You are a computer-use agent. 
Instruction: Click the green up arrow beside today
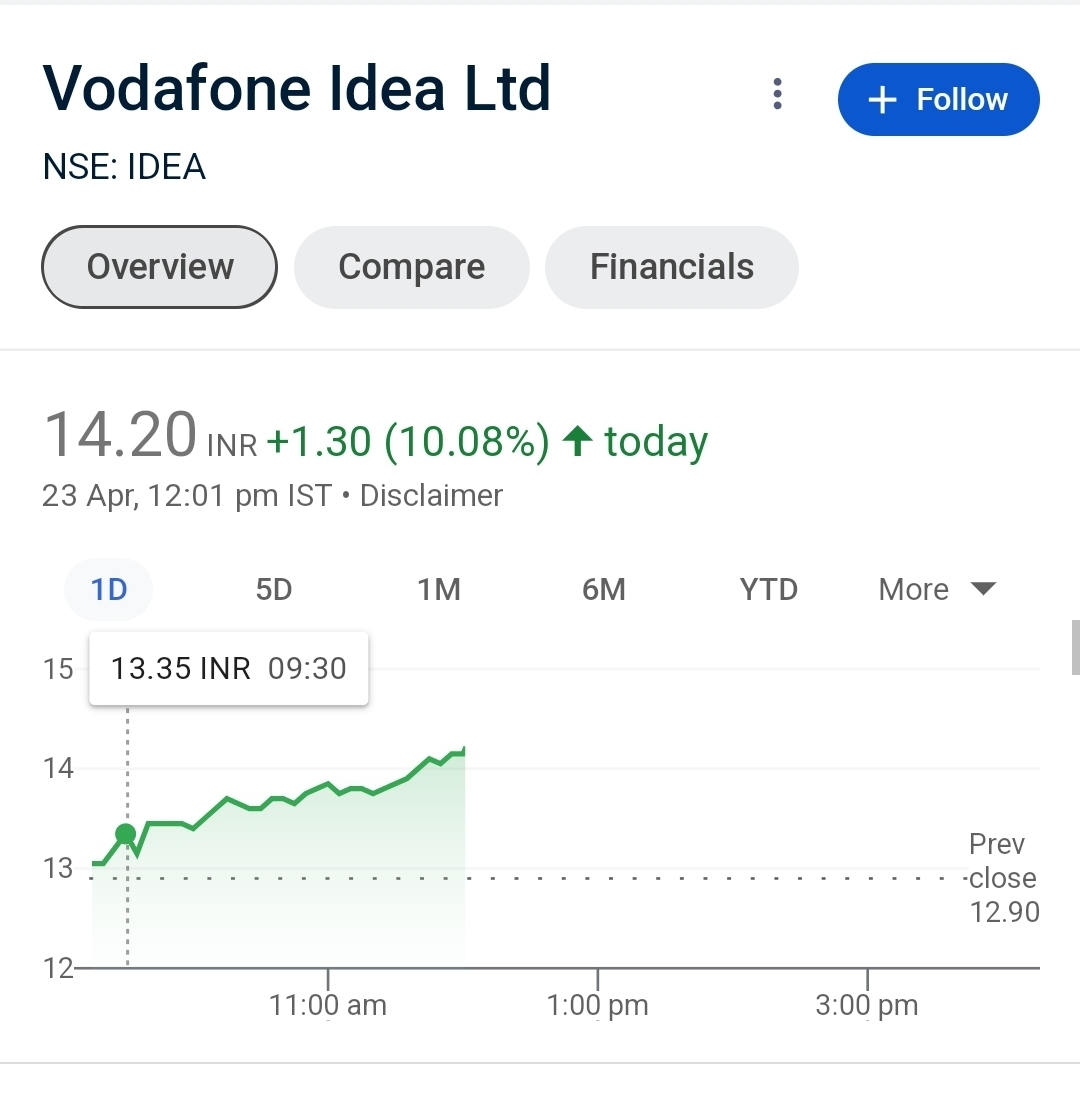coord(578,441)
